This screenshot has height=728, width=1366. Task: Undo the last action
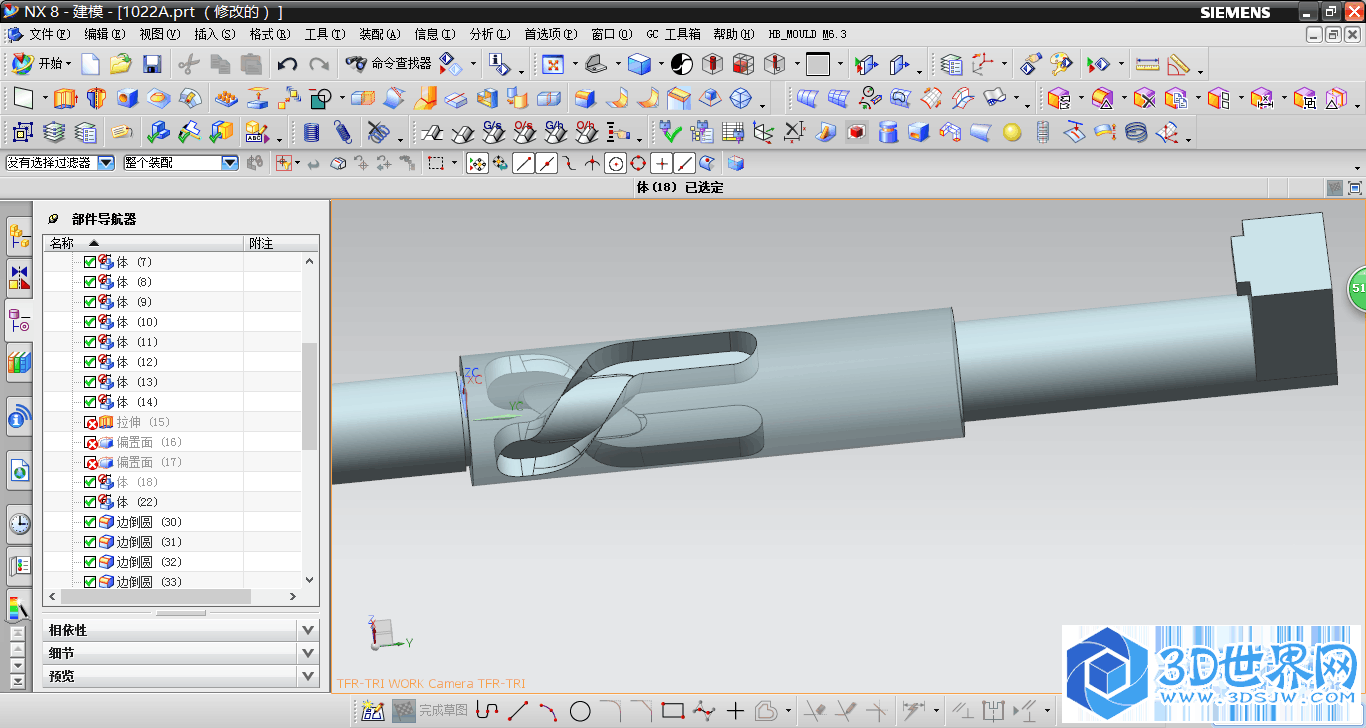pyautogui.click(x=288, y=64)
